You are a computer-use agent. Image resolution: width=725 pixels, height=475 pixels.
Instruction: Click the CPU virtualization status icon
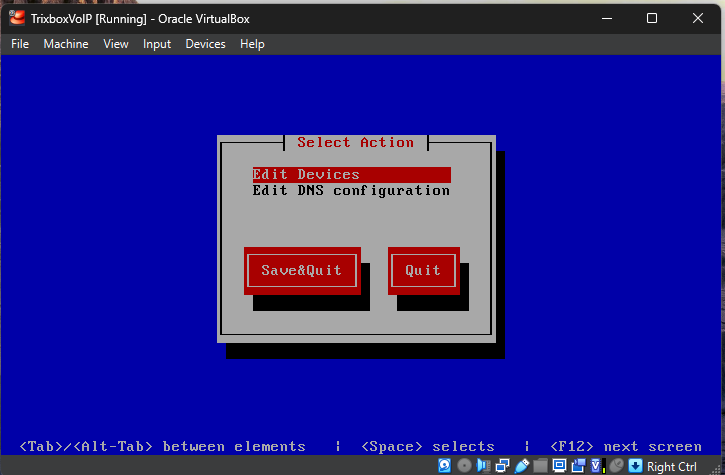598,465
